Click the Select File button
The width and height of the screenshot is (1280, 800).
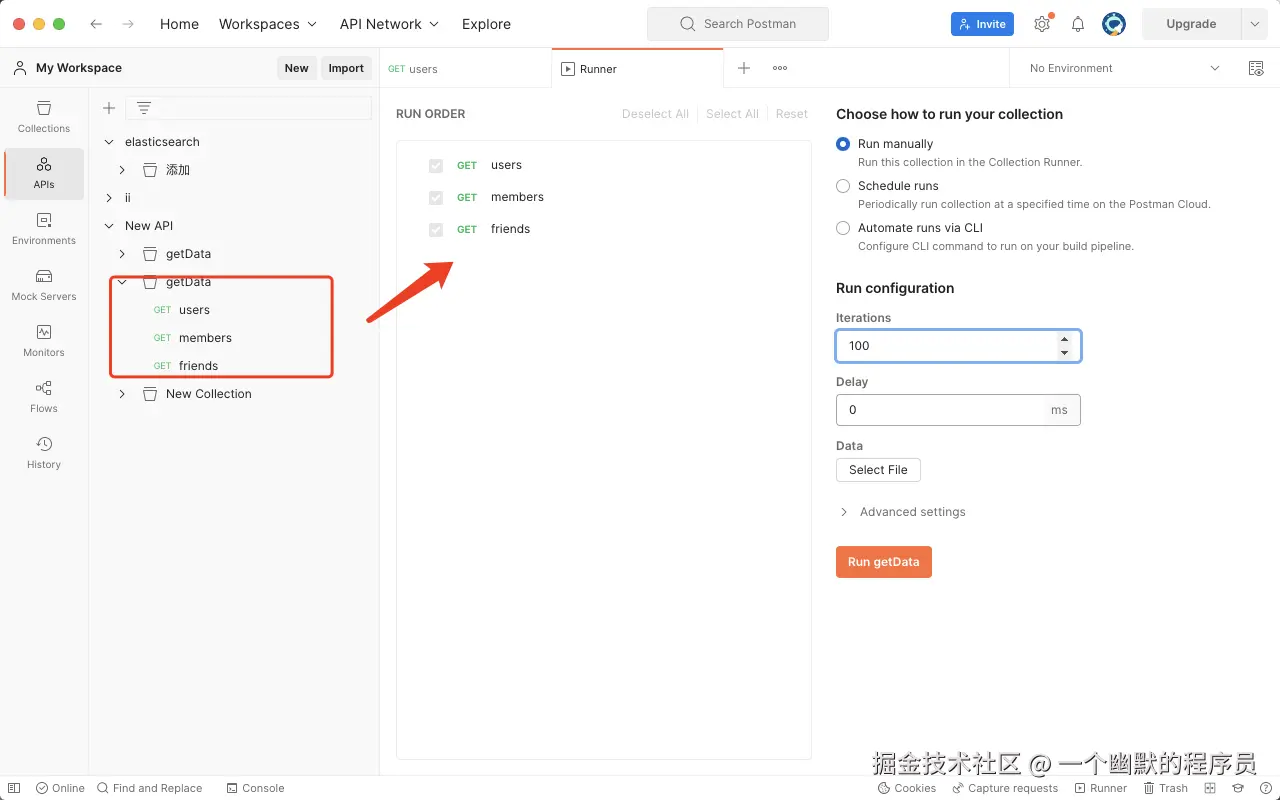coord(878,470)
